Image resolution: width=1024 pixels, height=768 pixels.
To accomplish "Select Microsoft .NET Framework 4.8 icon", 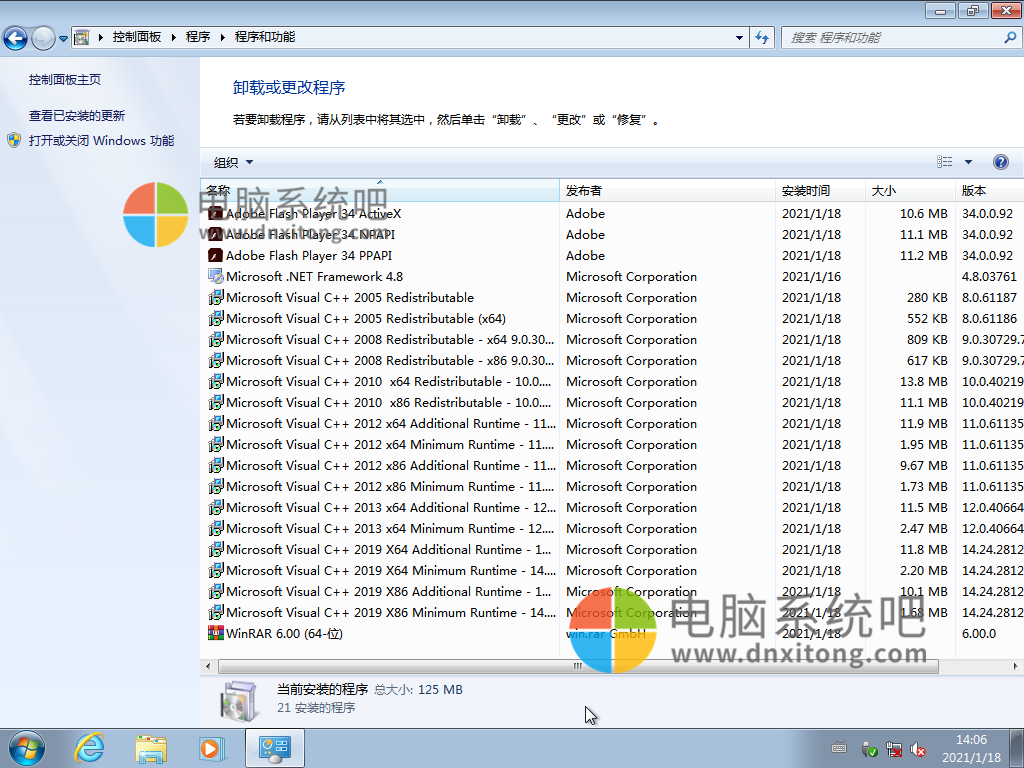I will [216, 276].
